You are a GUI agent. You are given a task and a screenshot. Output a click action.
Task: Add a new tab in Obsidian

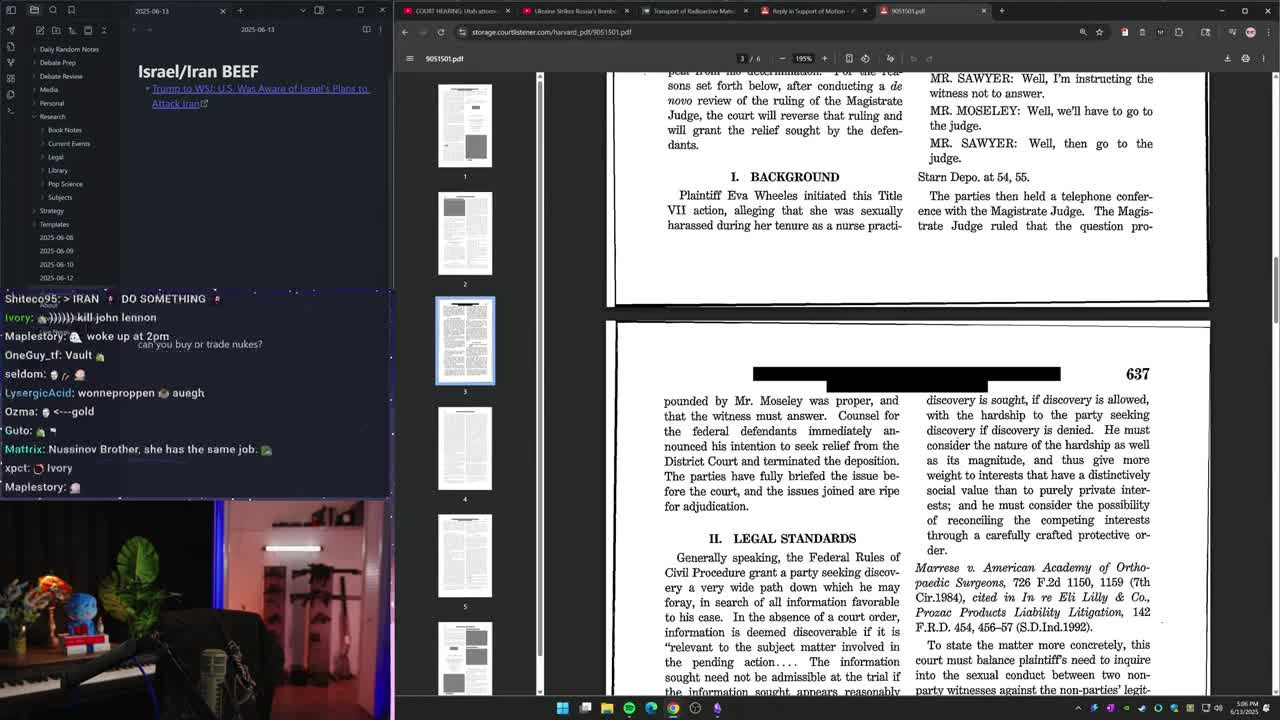click(x=240, y=10)
